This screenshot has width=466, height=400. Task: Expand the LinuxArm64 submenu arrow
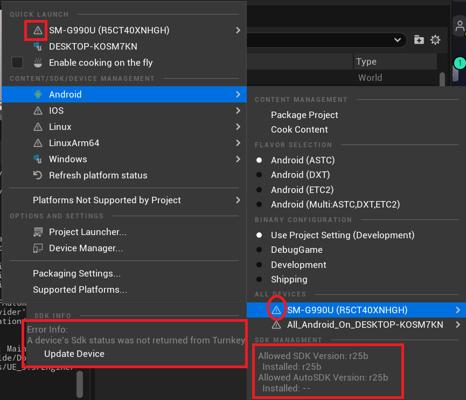(x=238, y=143)
